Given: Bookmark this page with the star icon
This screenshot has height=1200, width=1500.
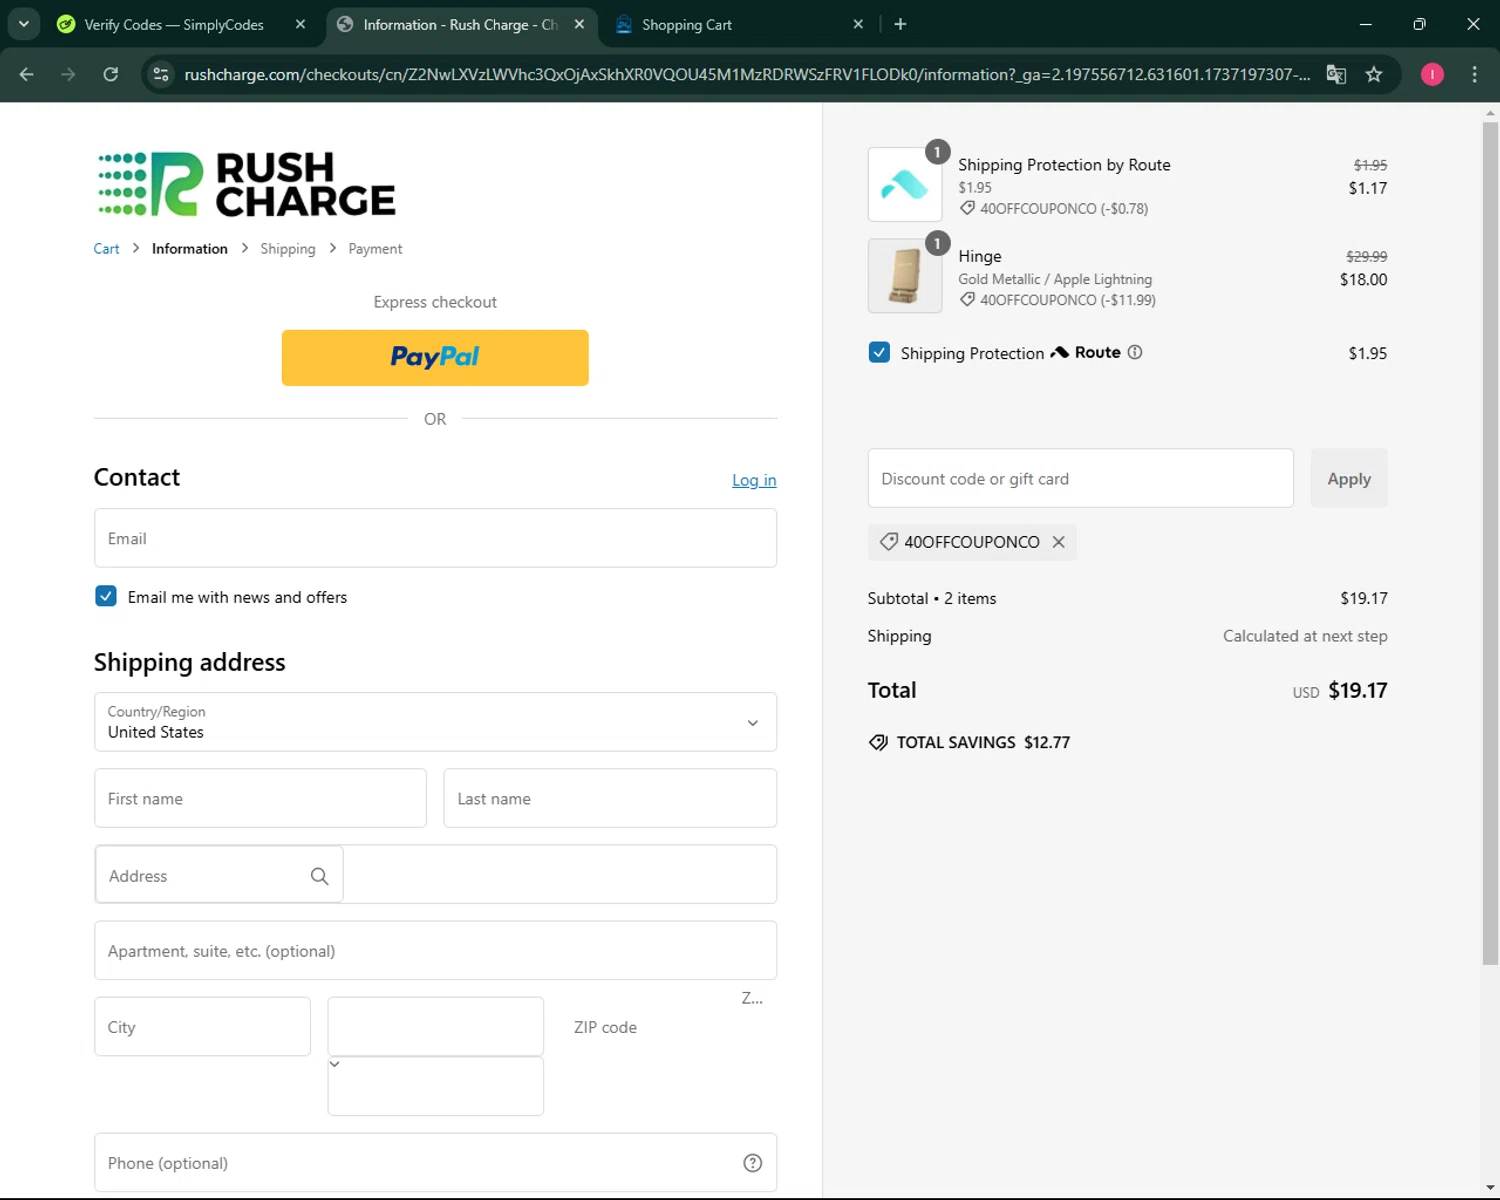Looking at the screenshot, I should click(x=1374, y=74).
